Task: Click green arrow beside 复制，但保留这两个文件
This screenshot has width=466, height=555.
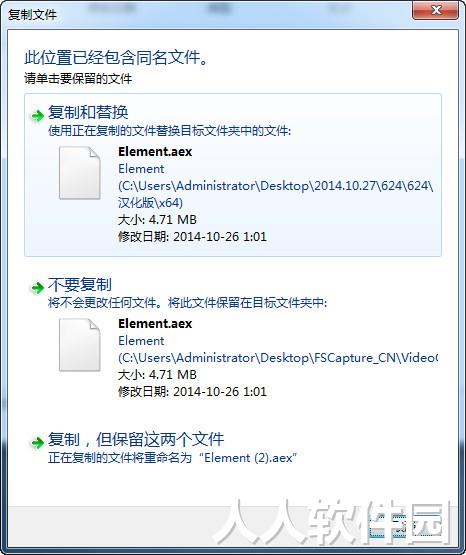Action: click(x=37, y=442)
